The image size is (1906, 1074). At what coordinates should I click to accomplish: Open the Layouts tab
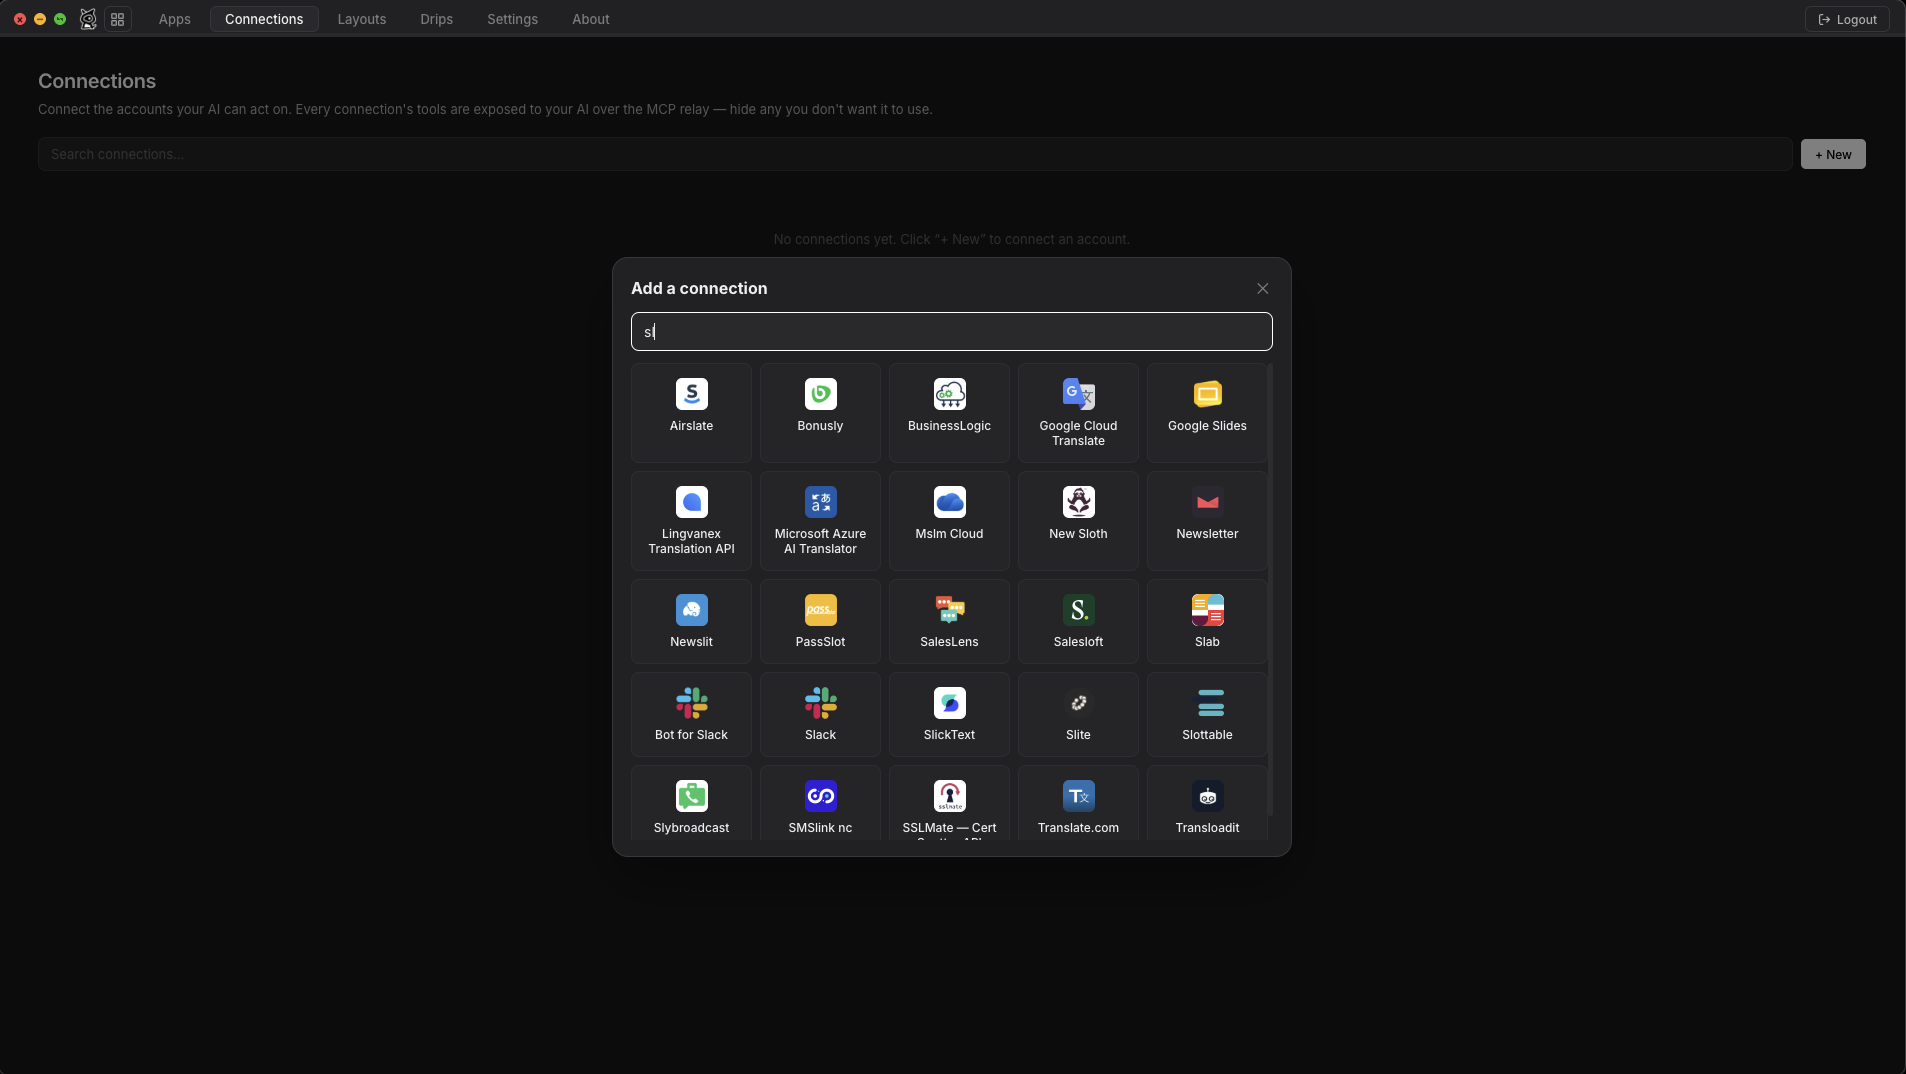[361, 19]
